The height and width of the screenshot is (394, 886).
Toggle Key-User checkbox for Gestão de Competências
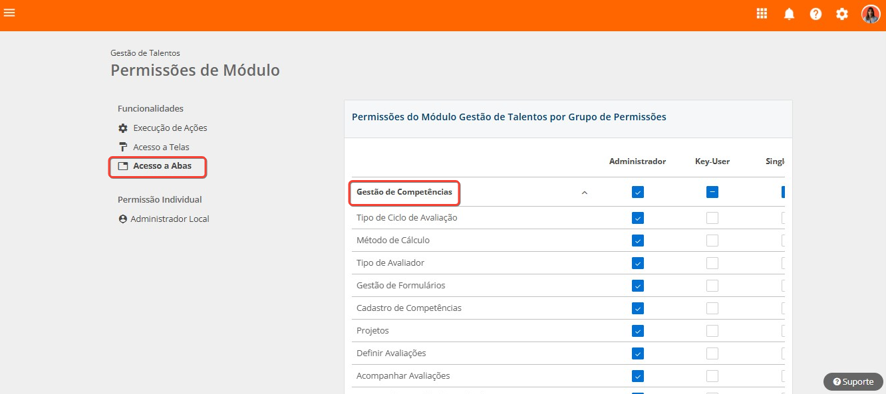[x=712, y=192]
